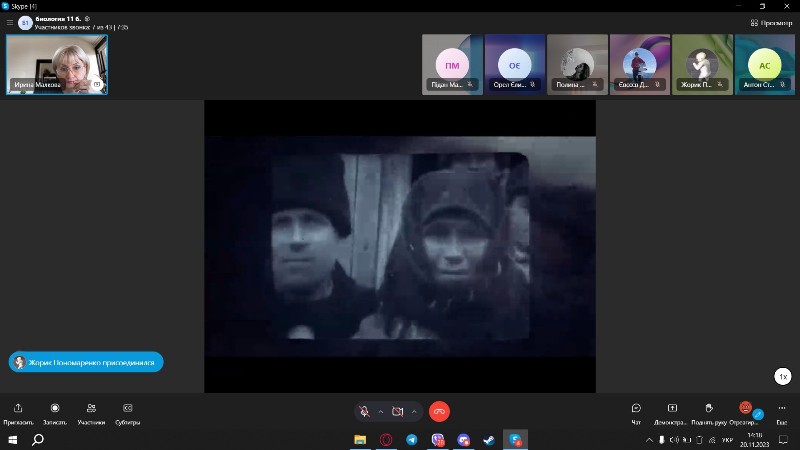Open volume control in system tray
Screen dimensions: 800x450
pyautogui.click(x=673, y=440)
